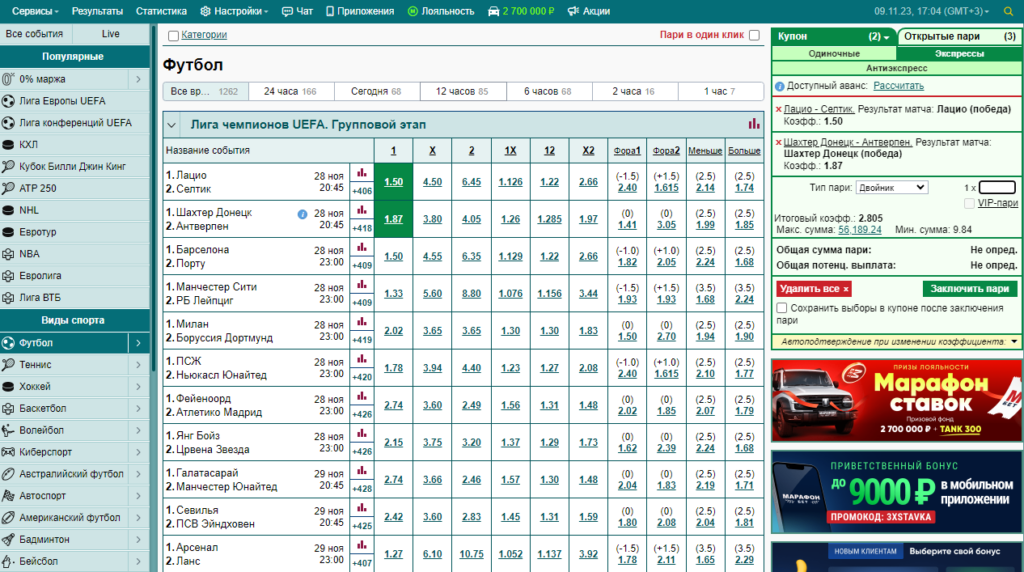Expand Баскетбол submenu arrow
This screenshot has height=572, width=1024.
(138, 408)
